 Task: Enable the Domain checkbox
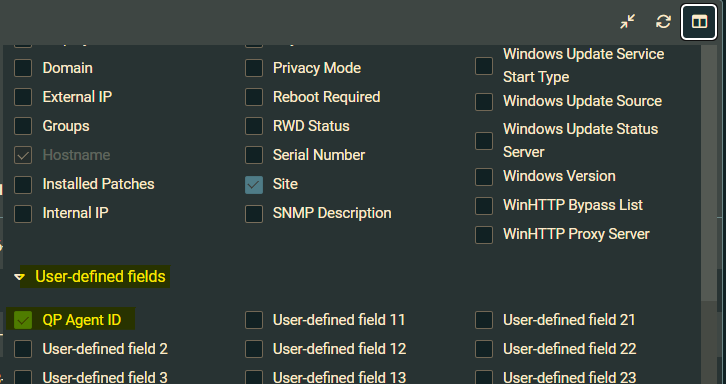coord(23,68)
